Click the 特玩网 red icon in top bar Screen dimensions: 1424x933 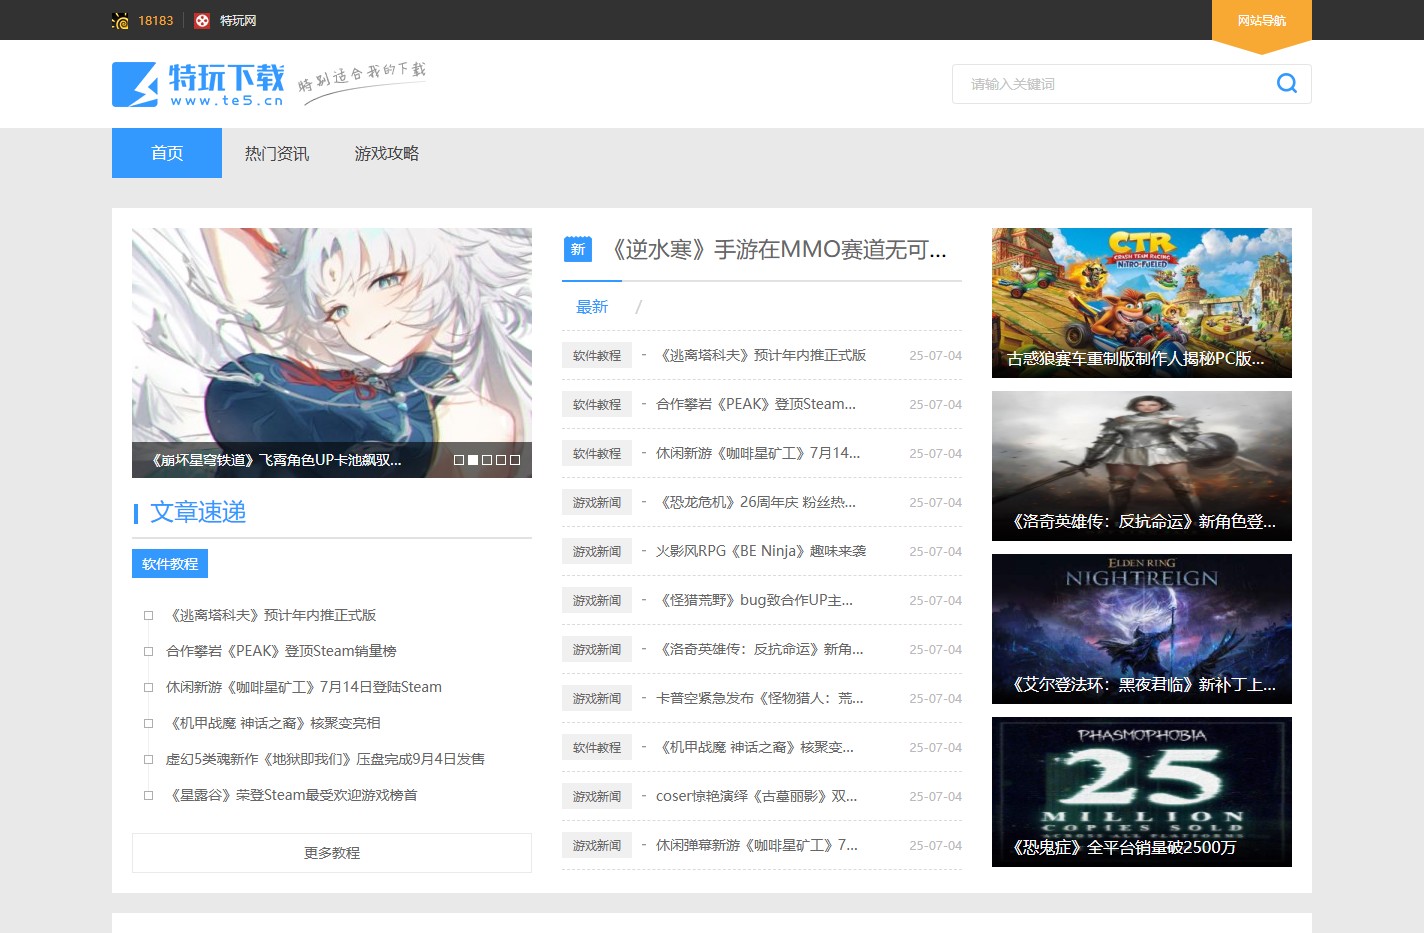202,20
